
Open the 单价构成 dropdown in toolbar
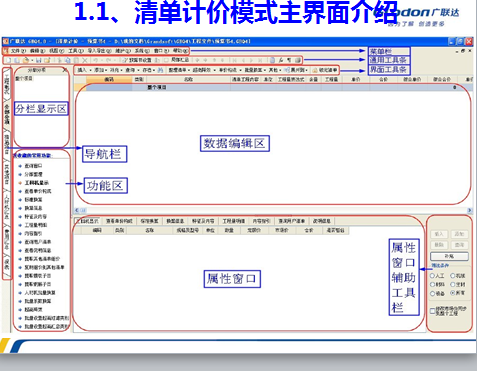(x=229, y=70)
